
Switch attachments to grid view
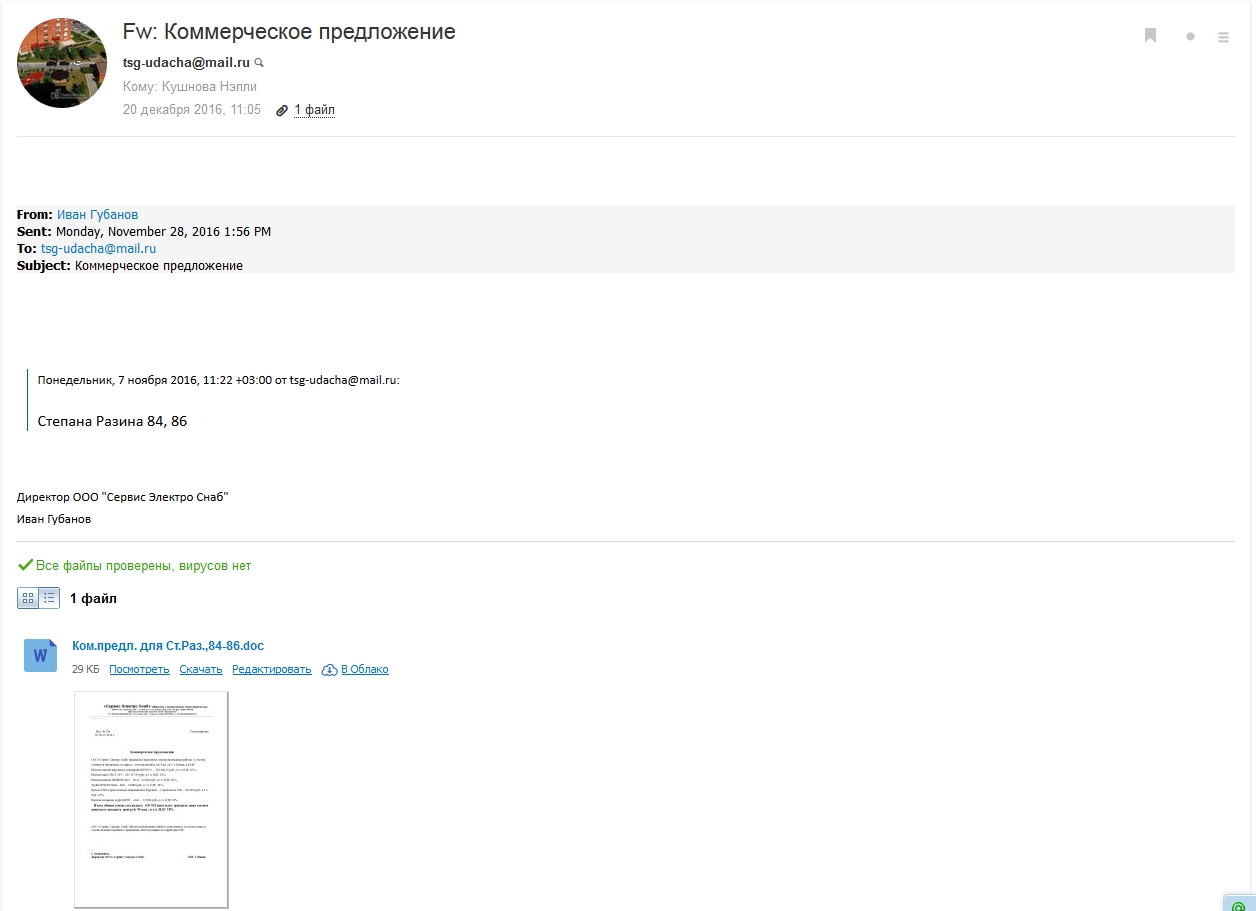pos(28,598)
